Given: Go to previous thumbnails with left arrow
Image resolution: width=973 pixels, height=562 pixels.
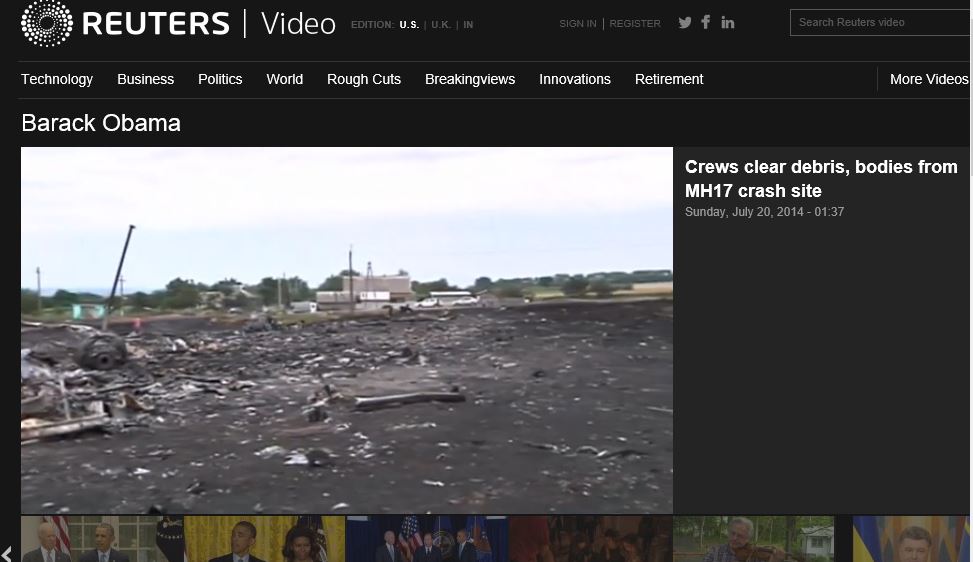Looking at the screenshot, I should (x=7, y=554).
